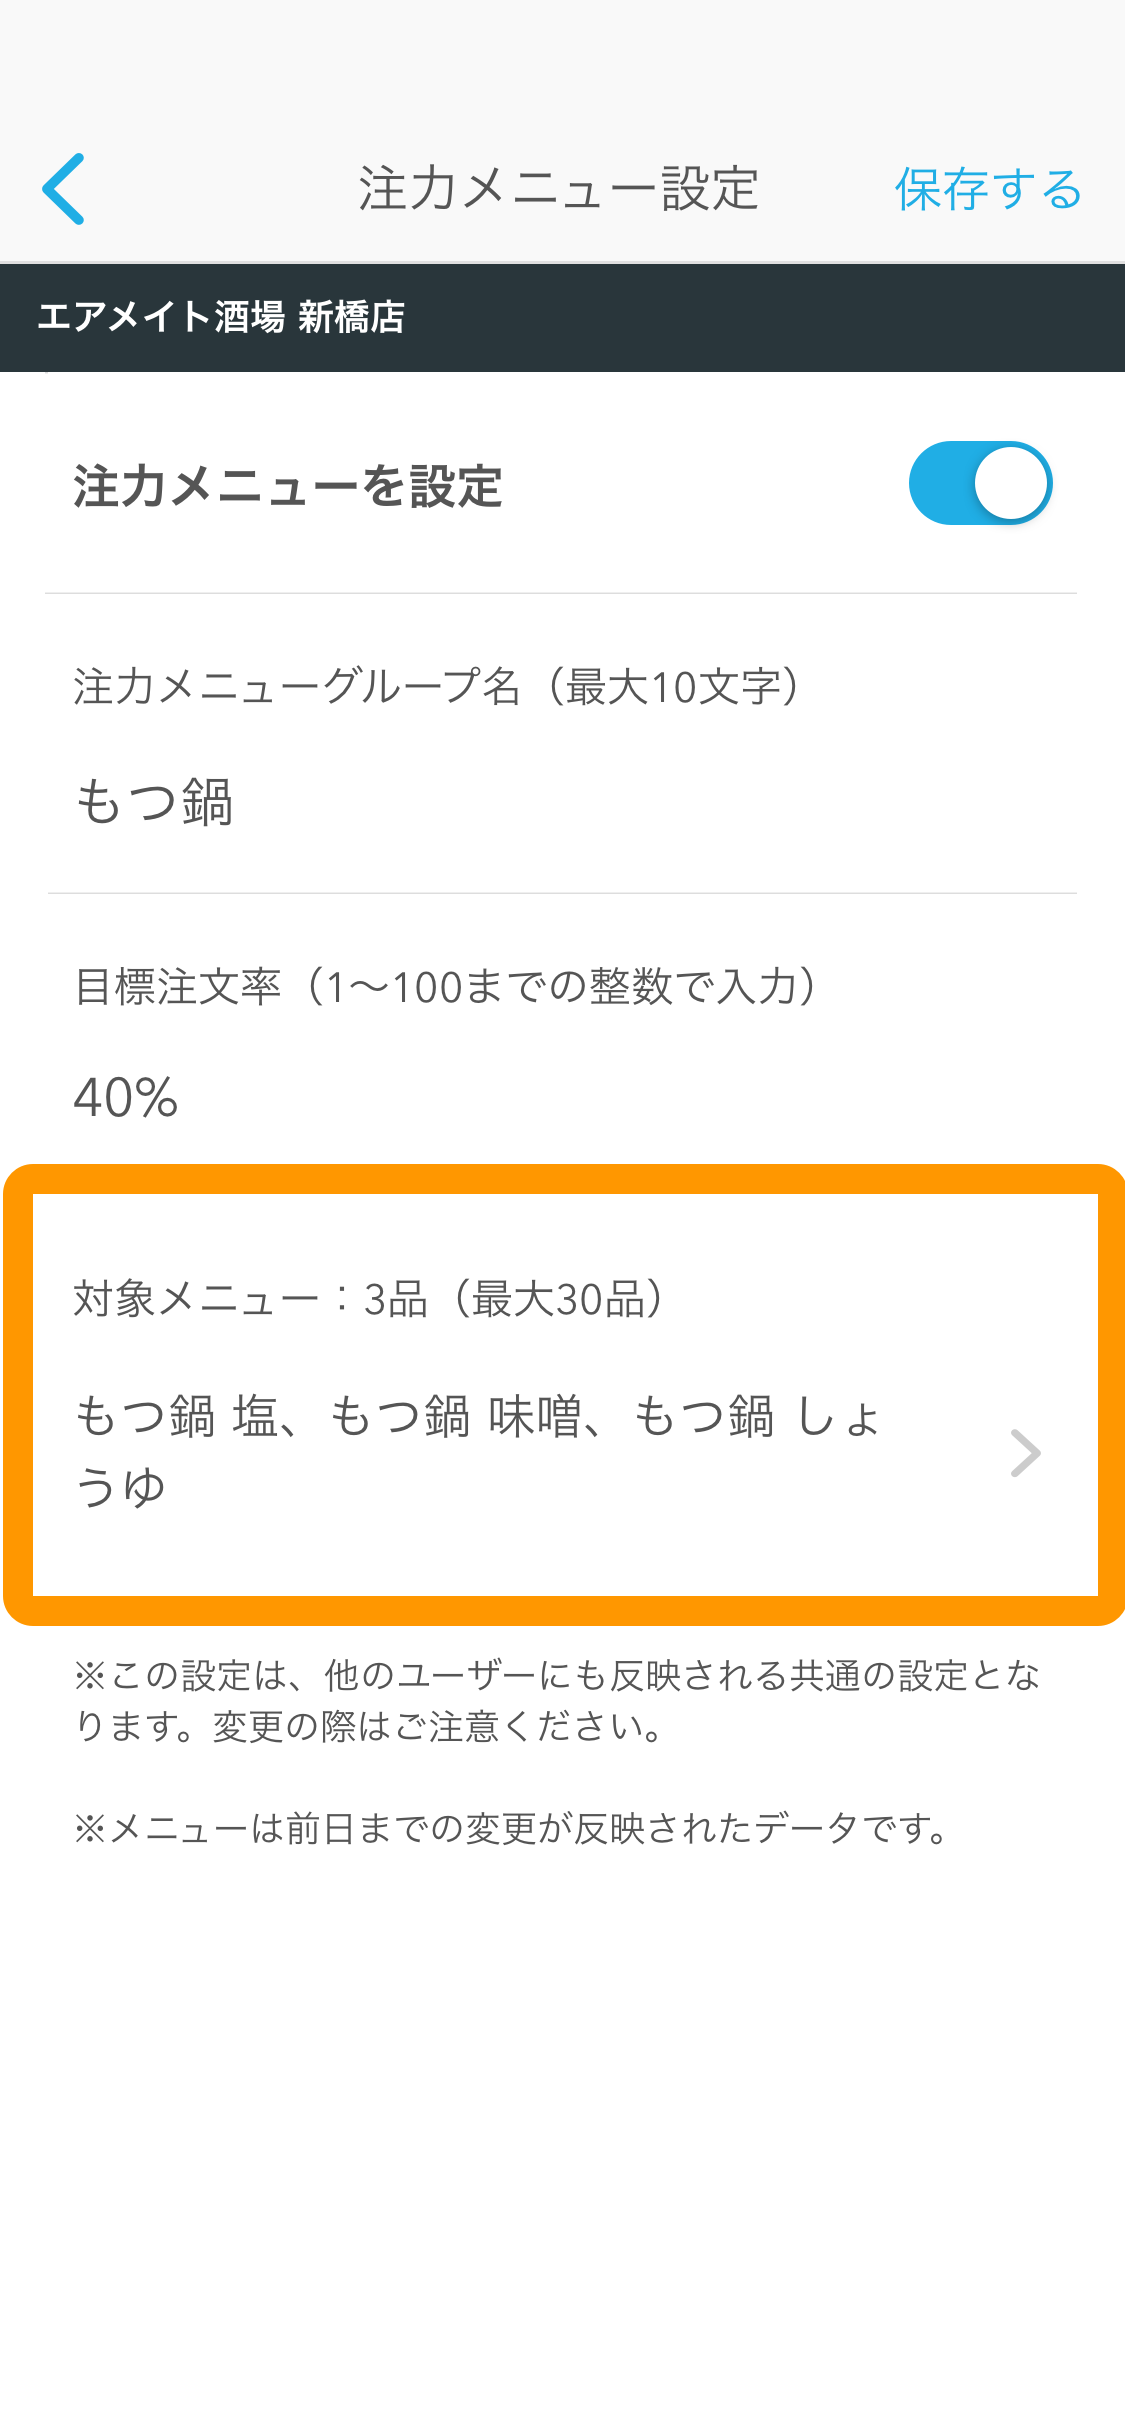Click the blue track of the switch
This screenshot has width=1125, height=2436.
[940, 483]
